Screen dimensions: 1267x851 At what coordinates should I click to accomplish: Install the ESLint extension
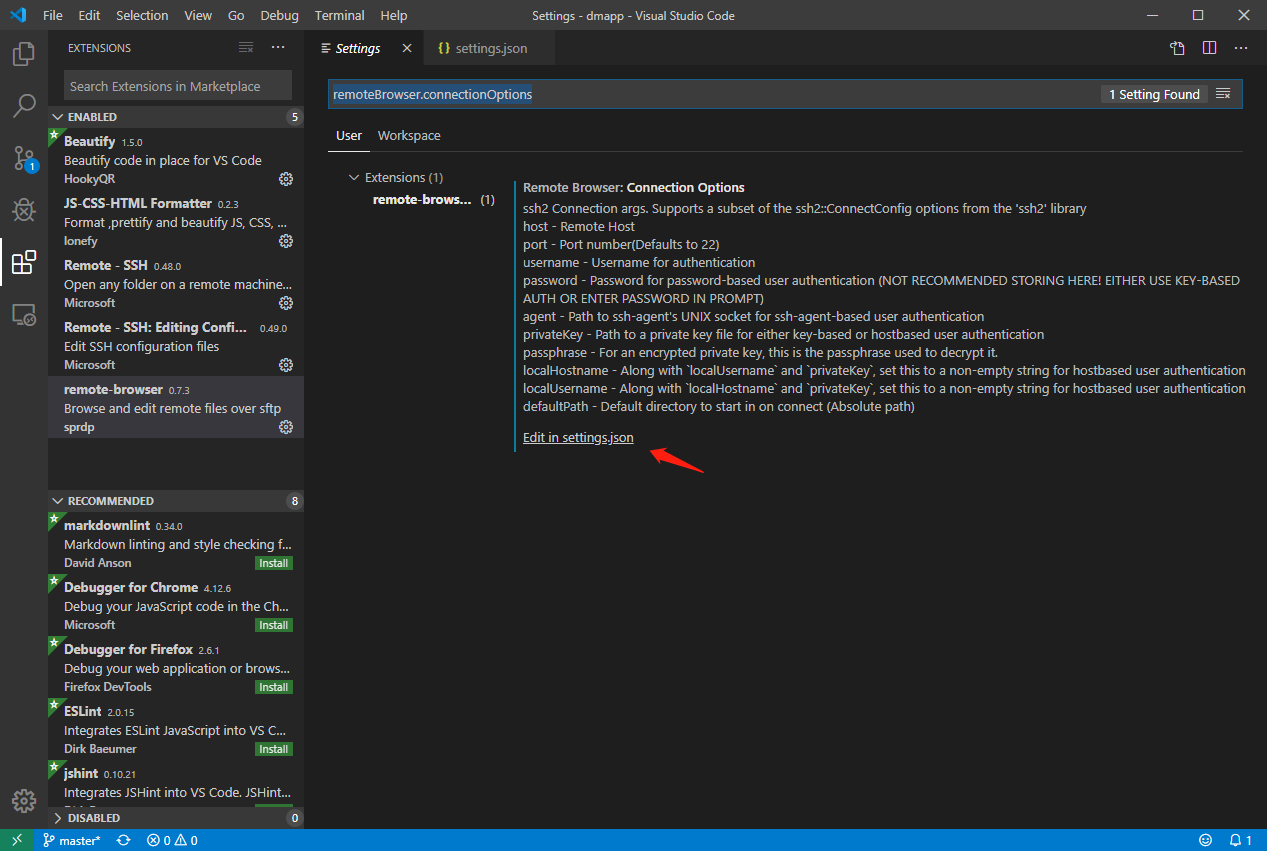pyautogui.click(x=274, y=749)
